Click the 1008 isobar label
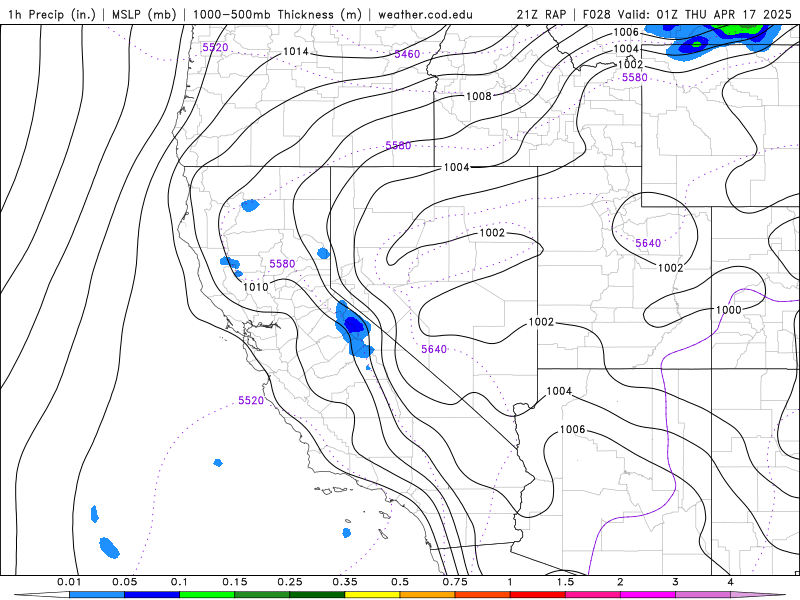800x600 pixels. 479,96
